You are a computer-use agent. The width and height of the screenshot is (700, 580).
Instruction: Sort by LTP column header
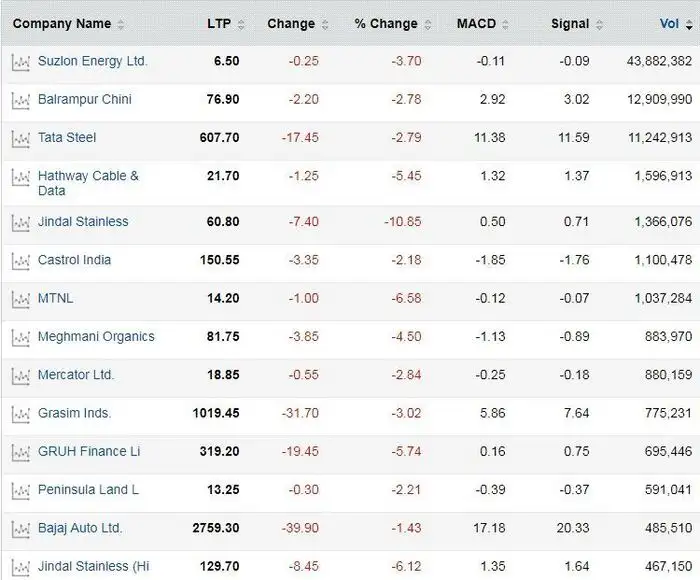click(219, 24)
